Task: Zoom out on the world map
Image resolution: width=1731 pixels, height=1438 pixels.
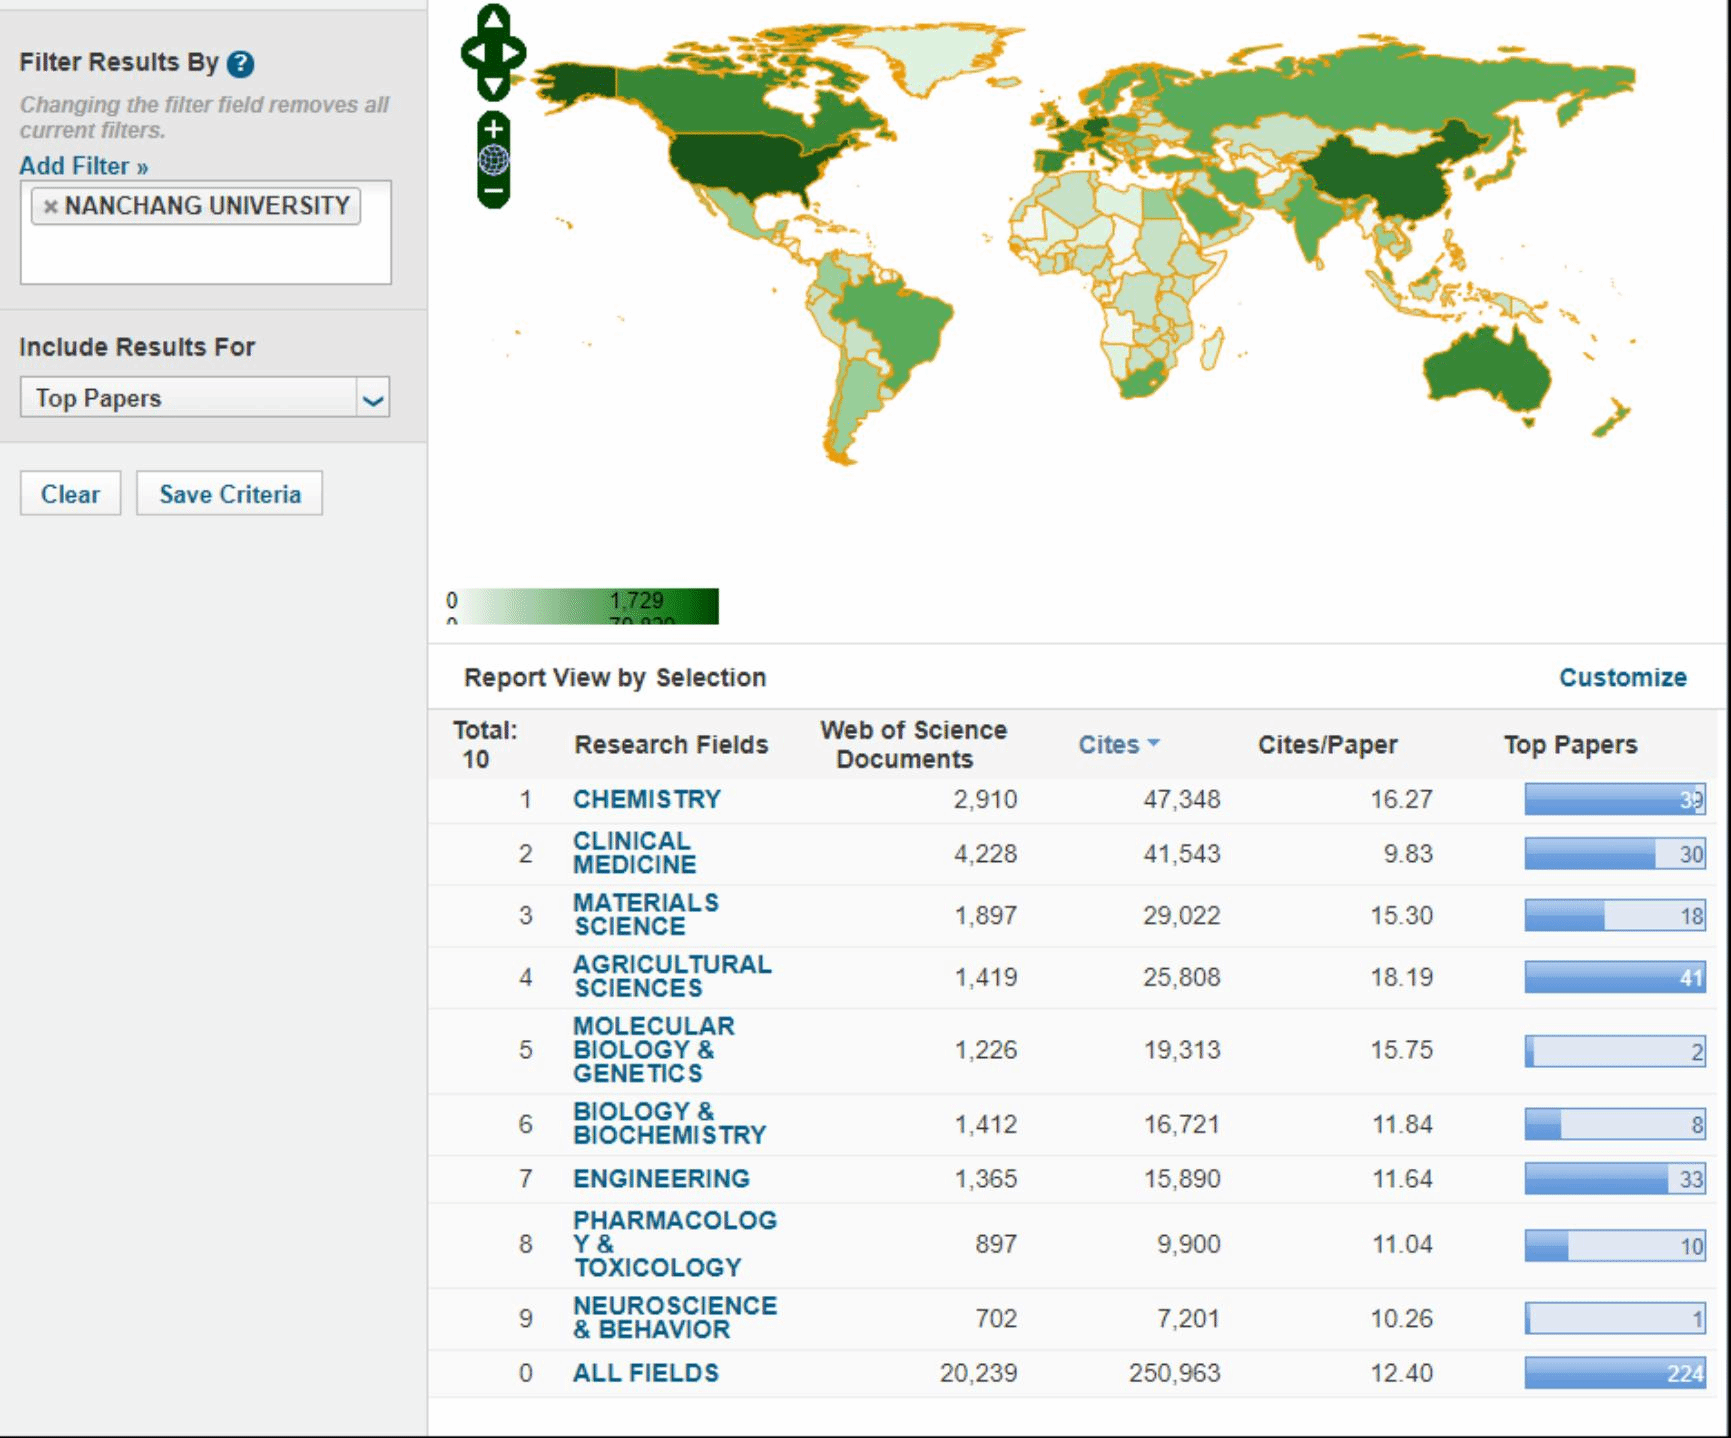Action: click(494, 190)
